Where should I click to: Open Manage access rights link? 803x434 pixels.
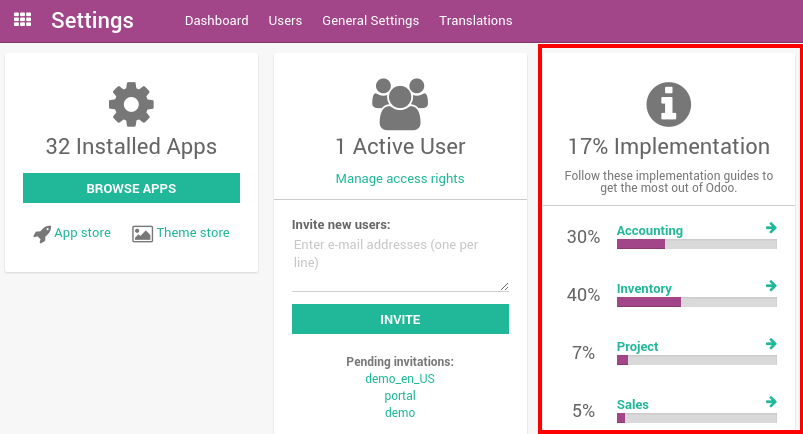400,179
